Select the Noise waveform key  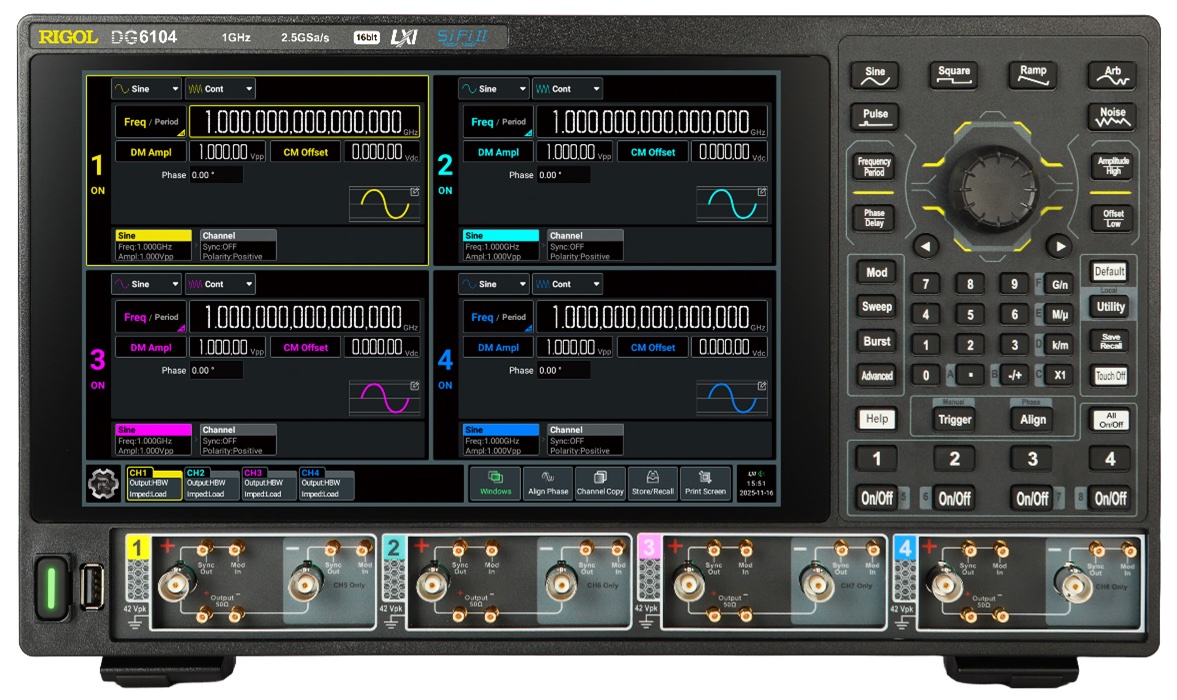[1112, 116]
